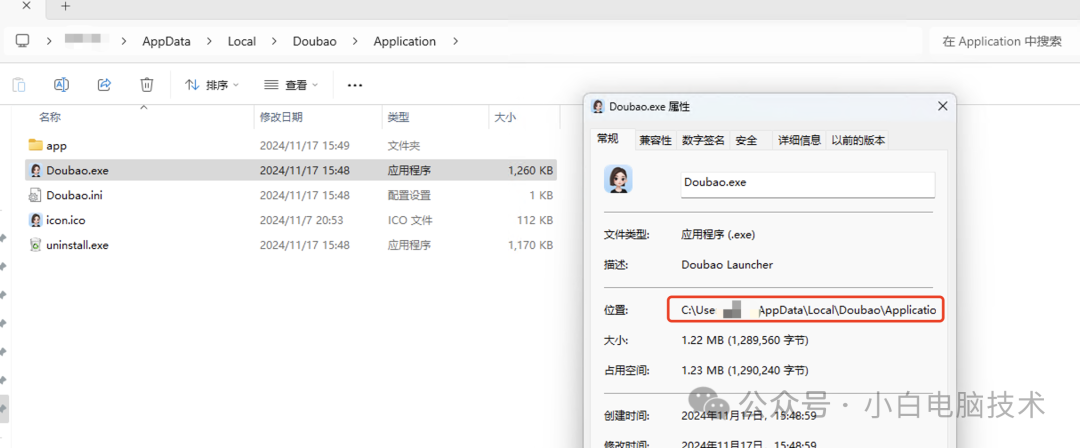Click the 在 Application 中搜索 search box
The height and width of the screenshot is (448, 1080).
click(1002, 41)
